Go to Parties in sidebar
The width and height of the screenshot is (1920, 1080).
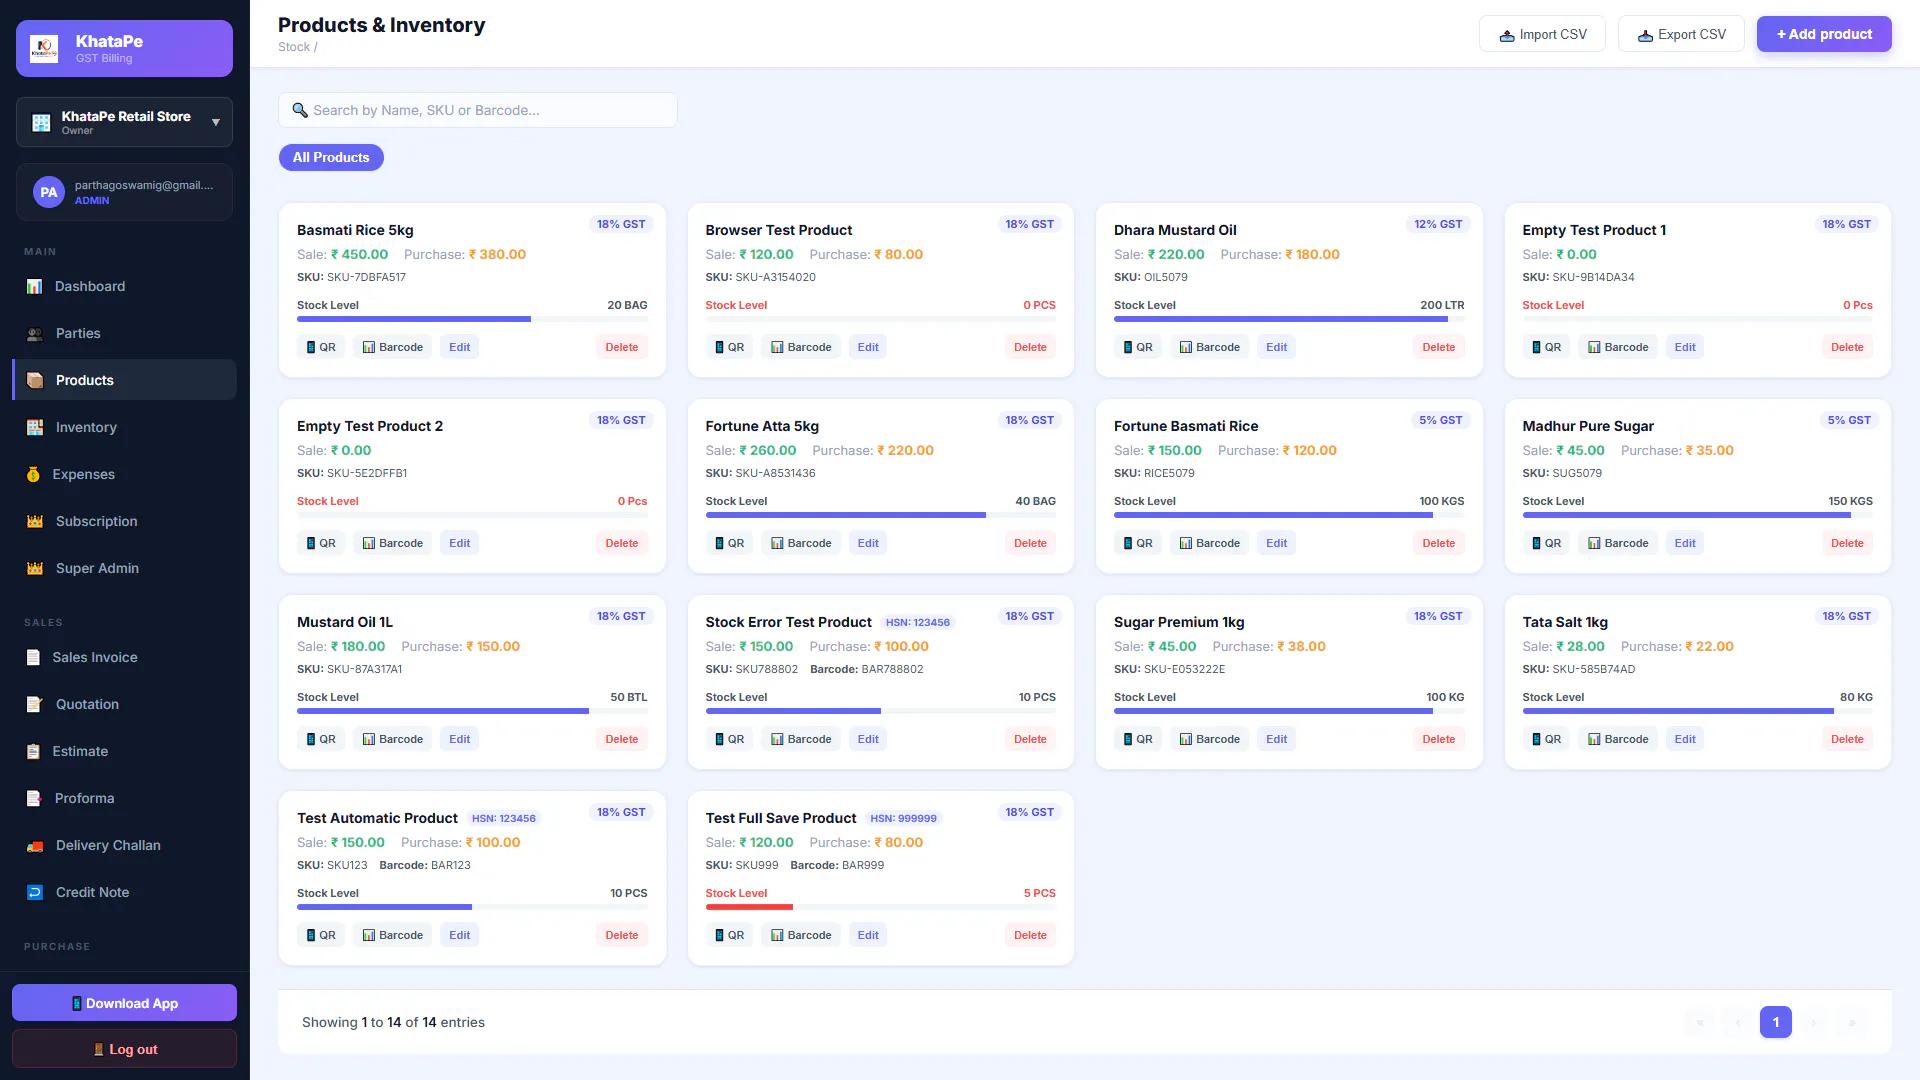(x=124, y=333)
